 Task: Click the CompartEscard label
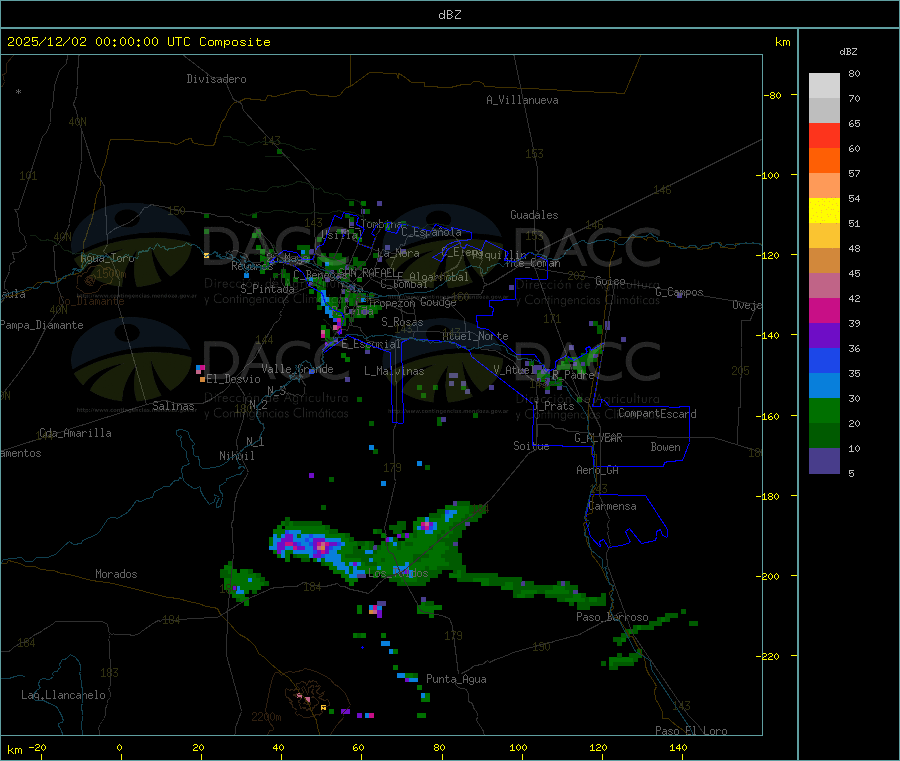(x=657, y=414)
